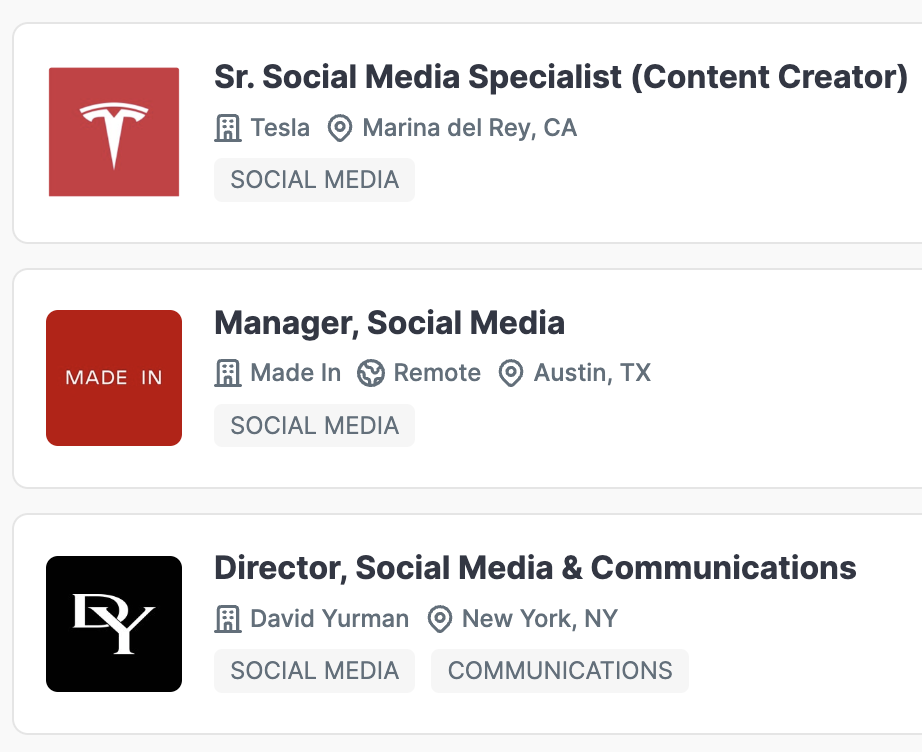Click the David Yurman company name

329,619
